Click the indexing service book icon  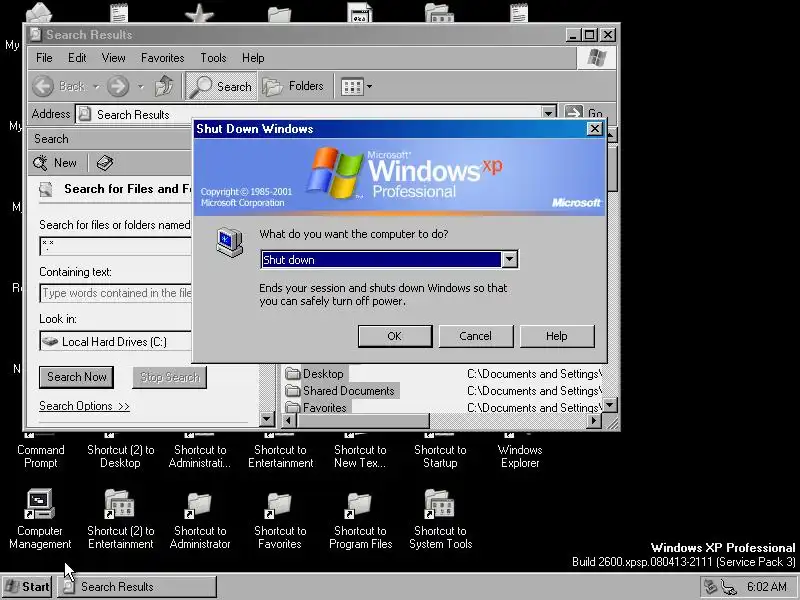pos(105,163)
